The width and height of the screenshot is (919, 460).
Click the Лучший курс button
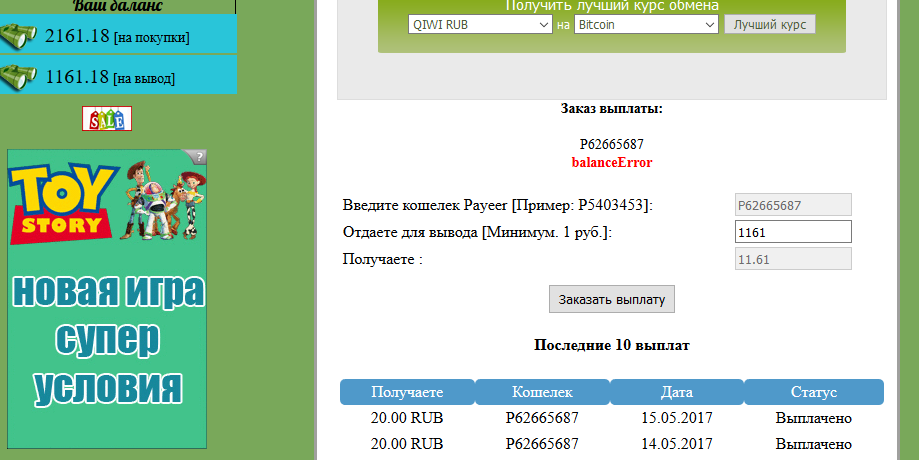tap(770, 25)
